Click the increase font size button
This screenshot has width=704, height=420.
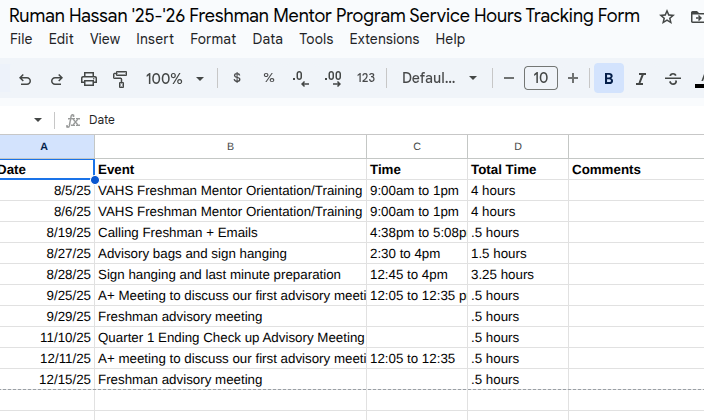click(x=573, y=79)
